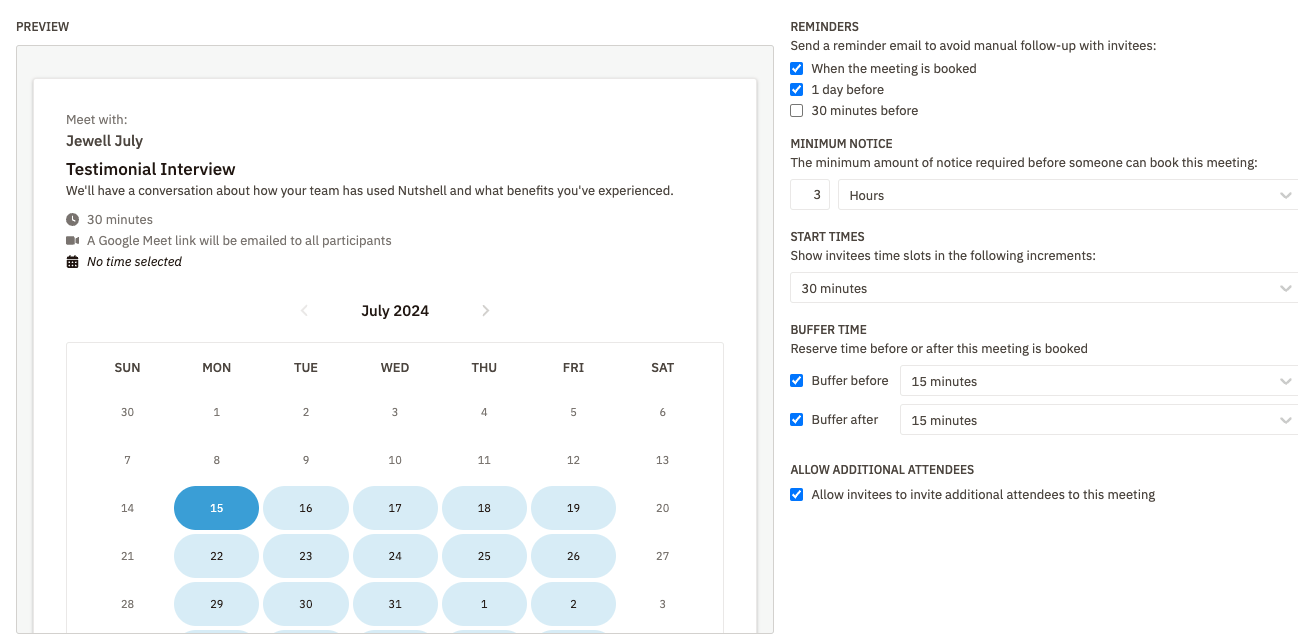
Task: Expand the Buffer before duration dropdown
Action: 1098,382
